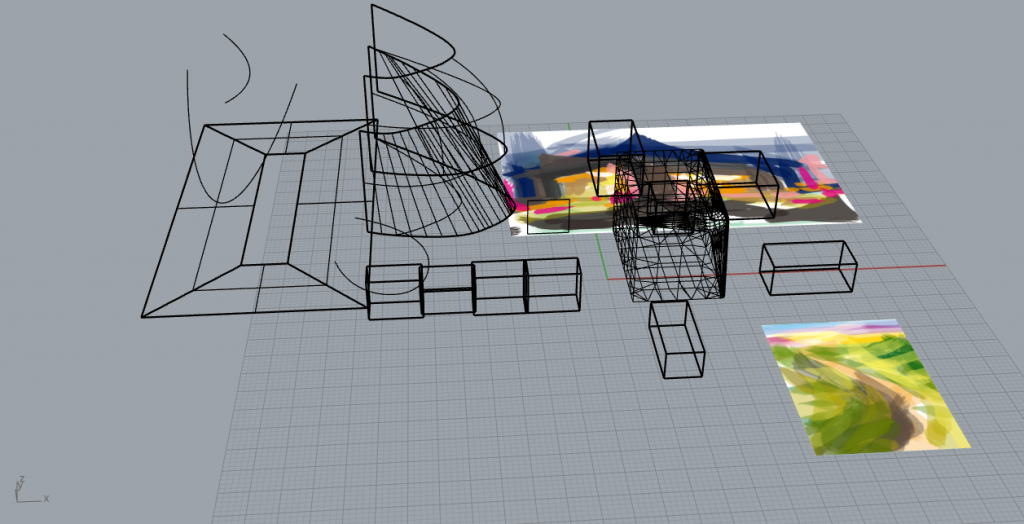Select the green landscape painting image
The height and width of the screenshot is (524, 1024).
coord(865,388)
